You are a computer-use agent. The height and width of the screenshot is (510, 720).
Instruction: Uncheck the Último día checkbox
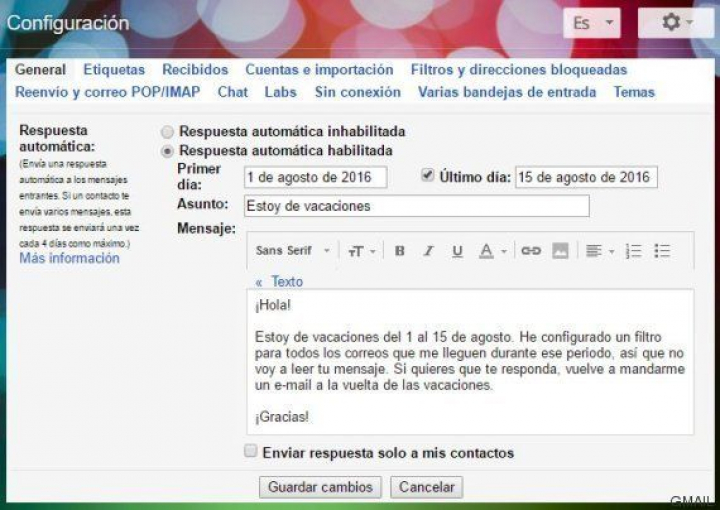click(428, 175)
